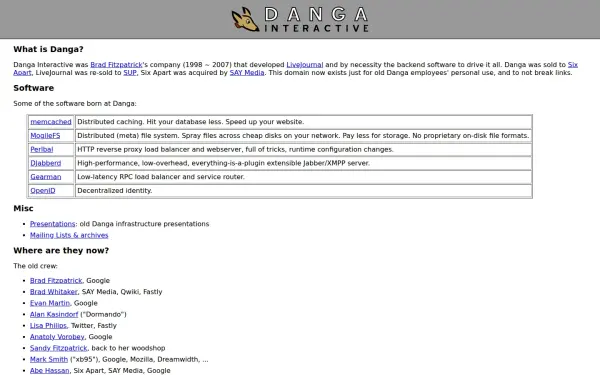Click 'old Danga infrastructure presentations' text

(x=144, y=224)
